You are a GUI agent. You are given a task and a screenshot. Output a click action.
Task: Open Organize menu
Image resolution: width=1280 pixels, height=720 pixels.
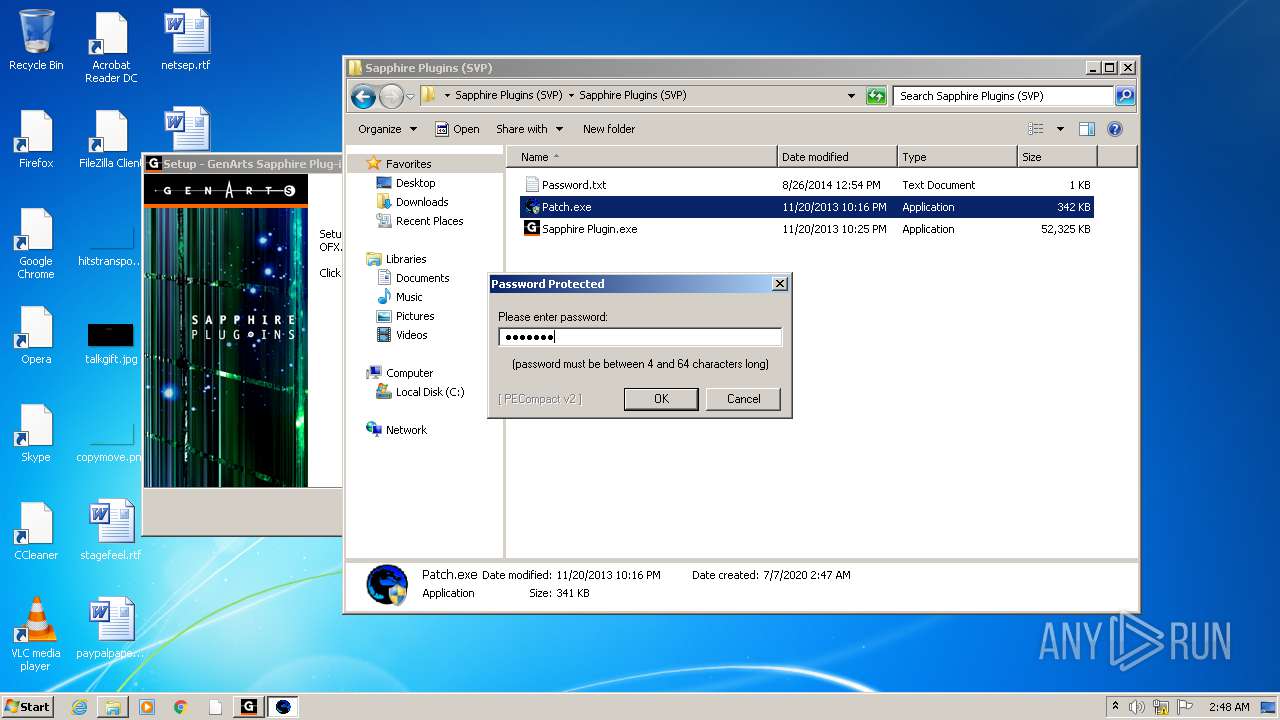[387, 129]
